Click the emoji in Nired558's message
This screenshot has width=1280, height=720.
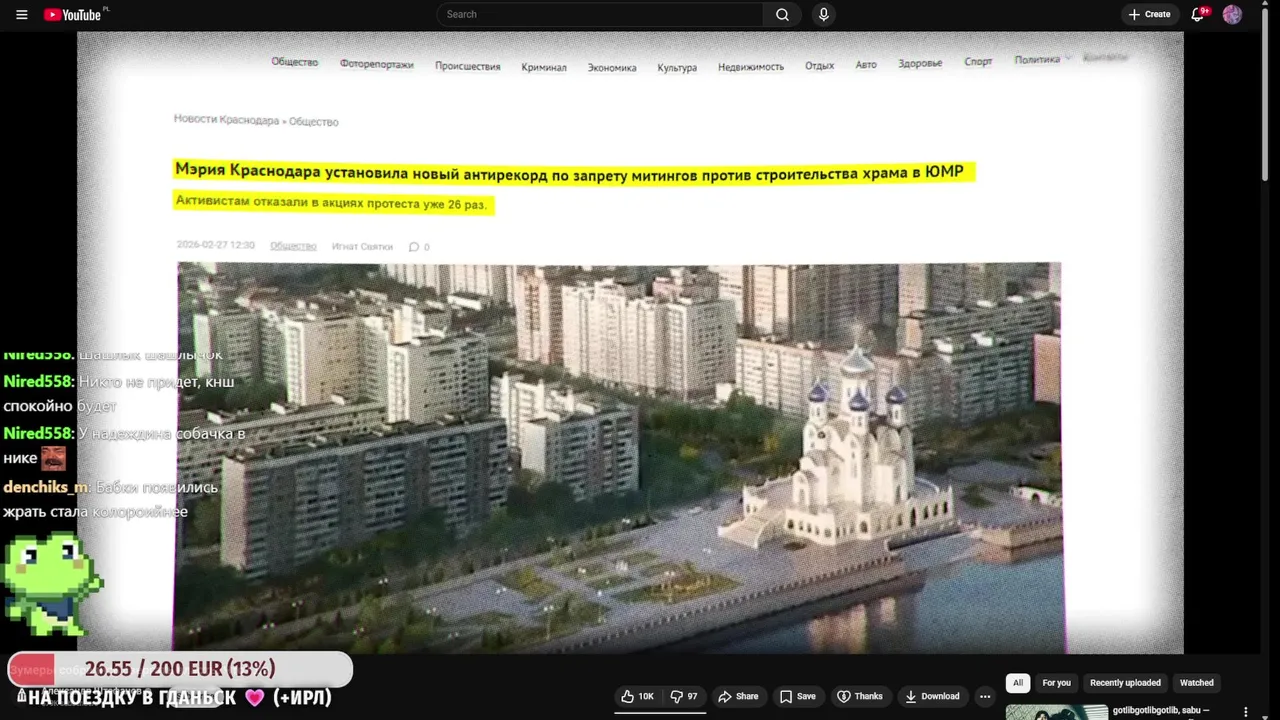point(54,458)
